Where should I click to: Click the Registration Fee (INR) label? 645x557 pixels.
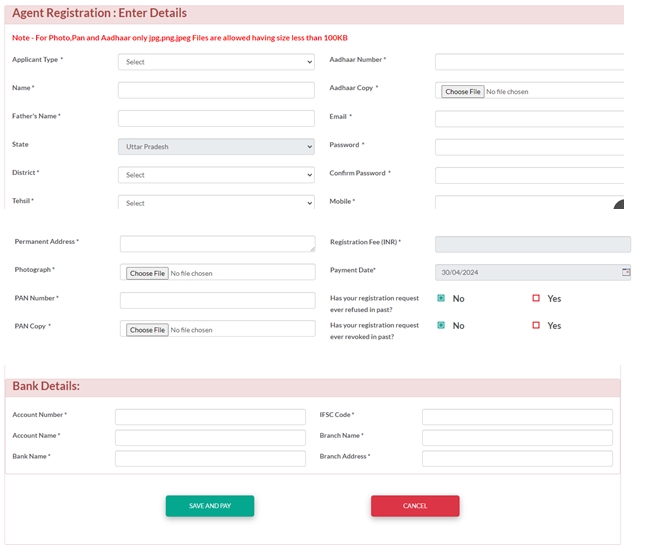coord(365,242)
